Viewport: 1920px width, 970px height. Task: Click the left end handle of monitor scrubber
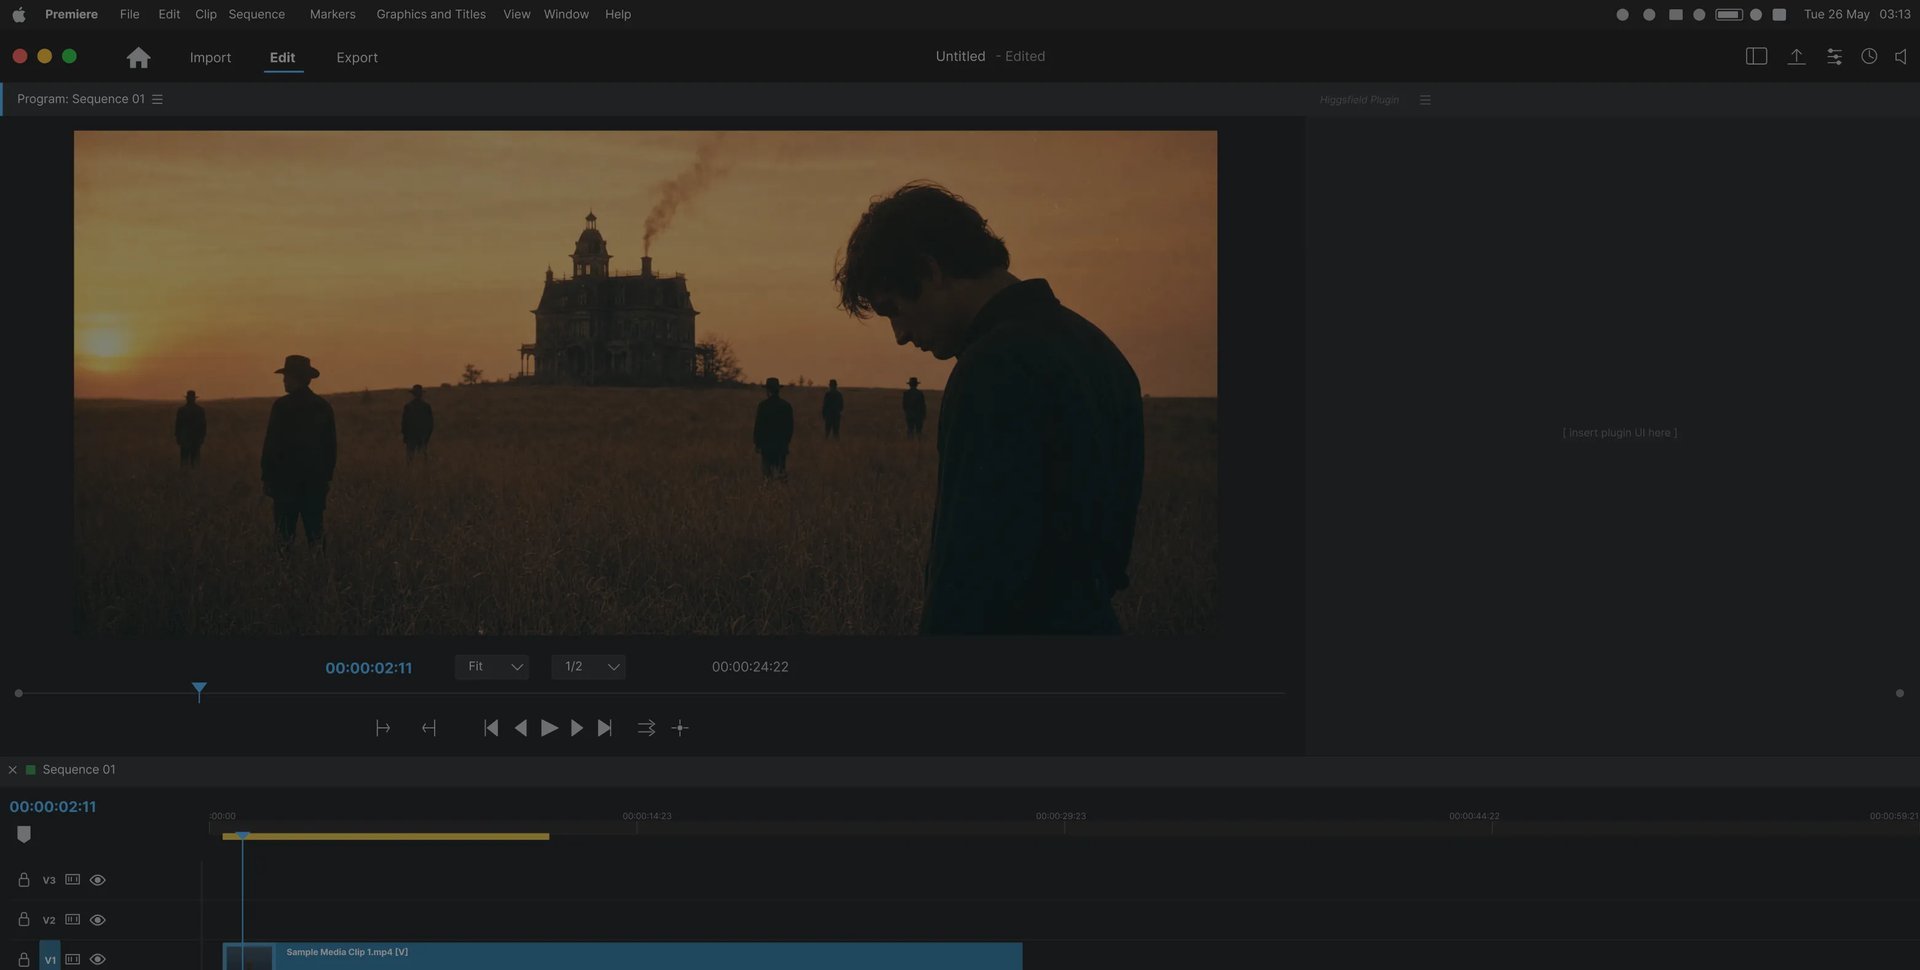coord(18,693)
